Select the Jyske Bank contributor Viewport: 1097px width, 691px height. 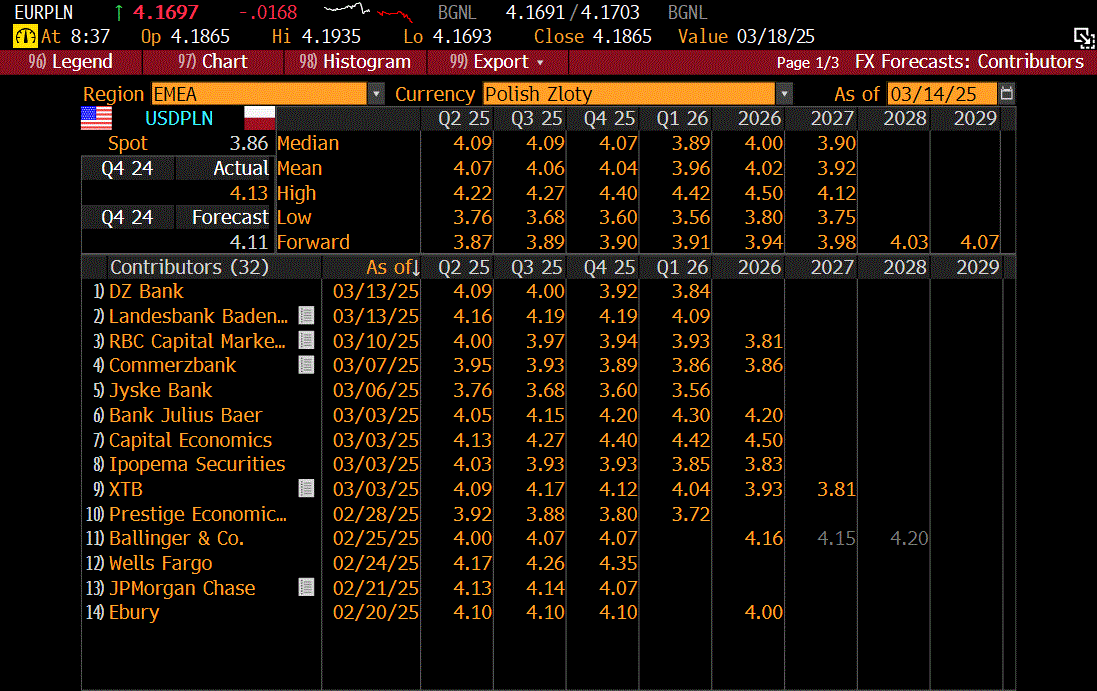pos(160,390)
